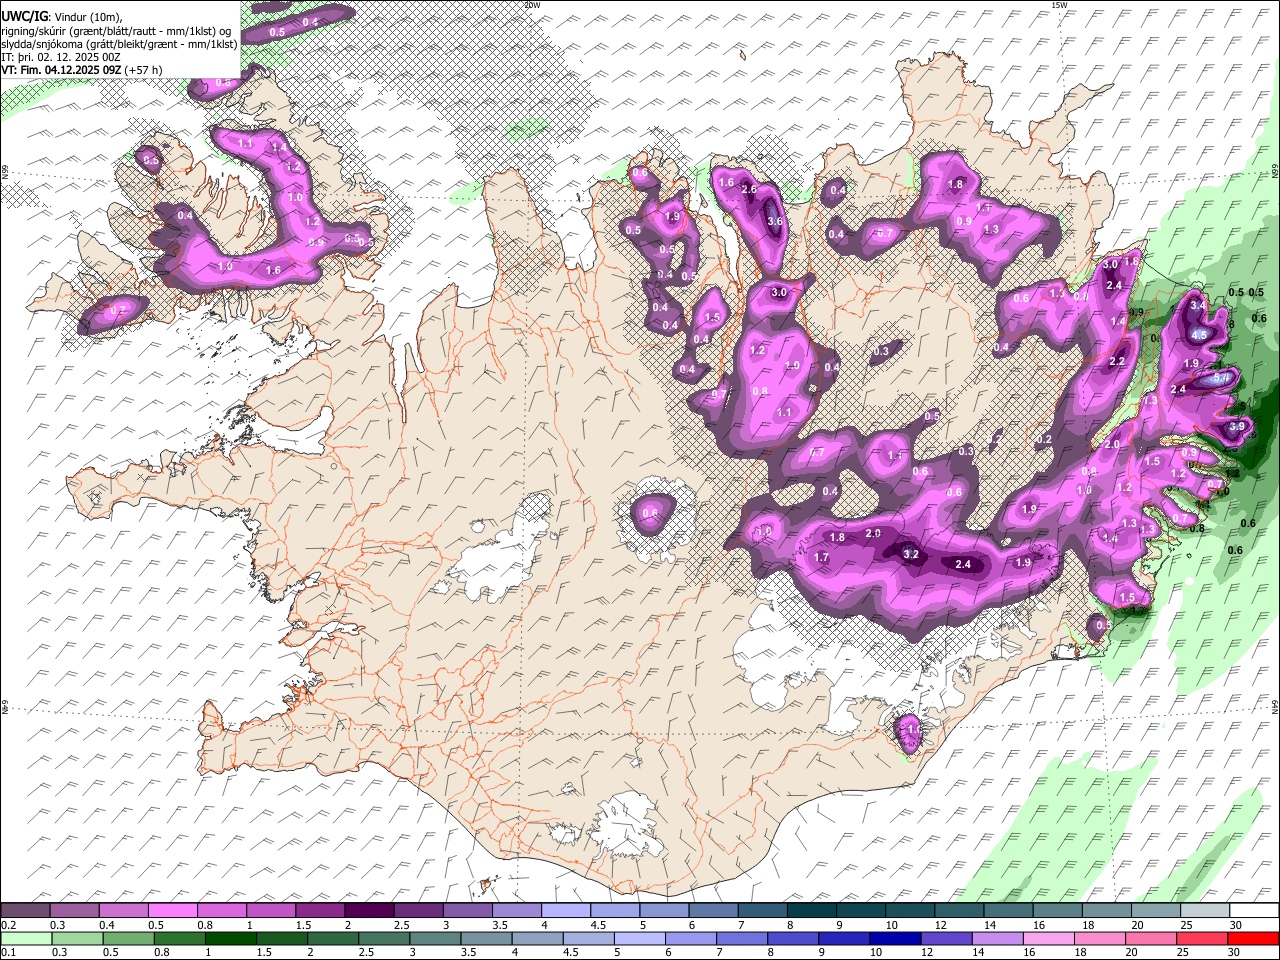The image size is (1280, 960).
Task: Click the bright pink 0.5 snow legend swatch
Action: click(172, 911)
